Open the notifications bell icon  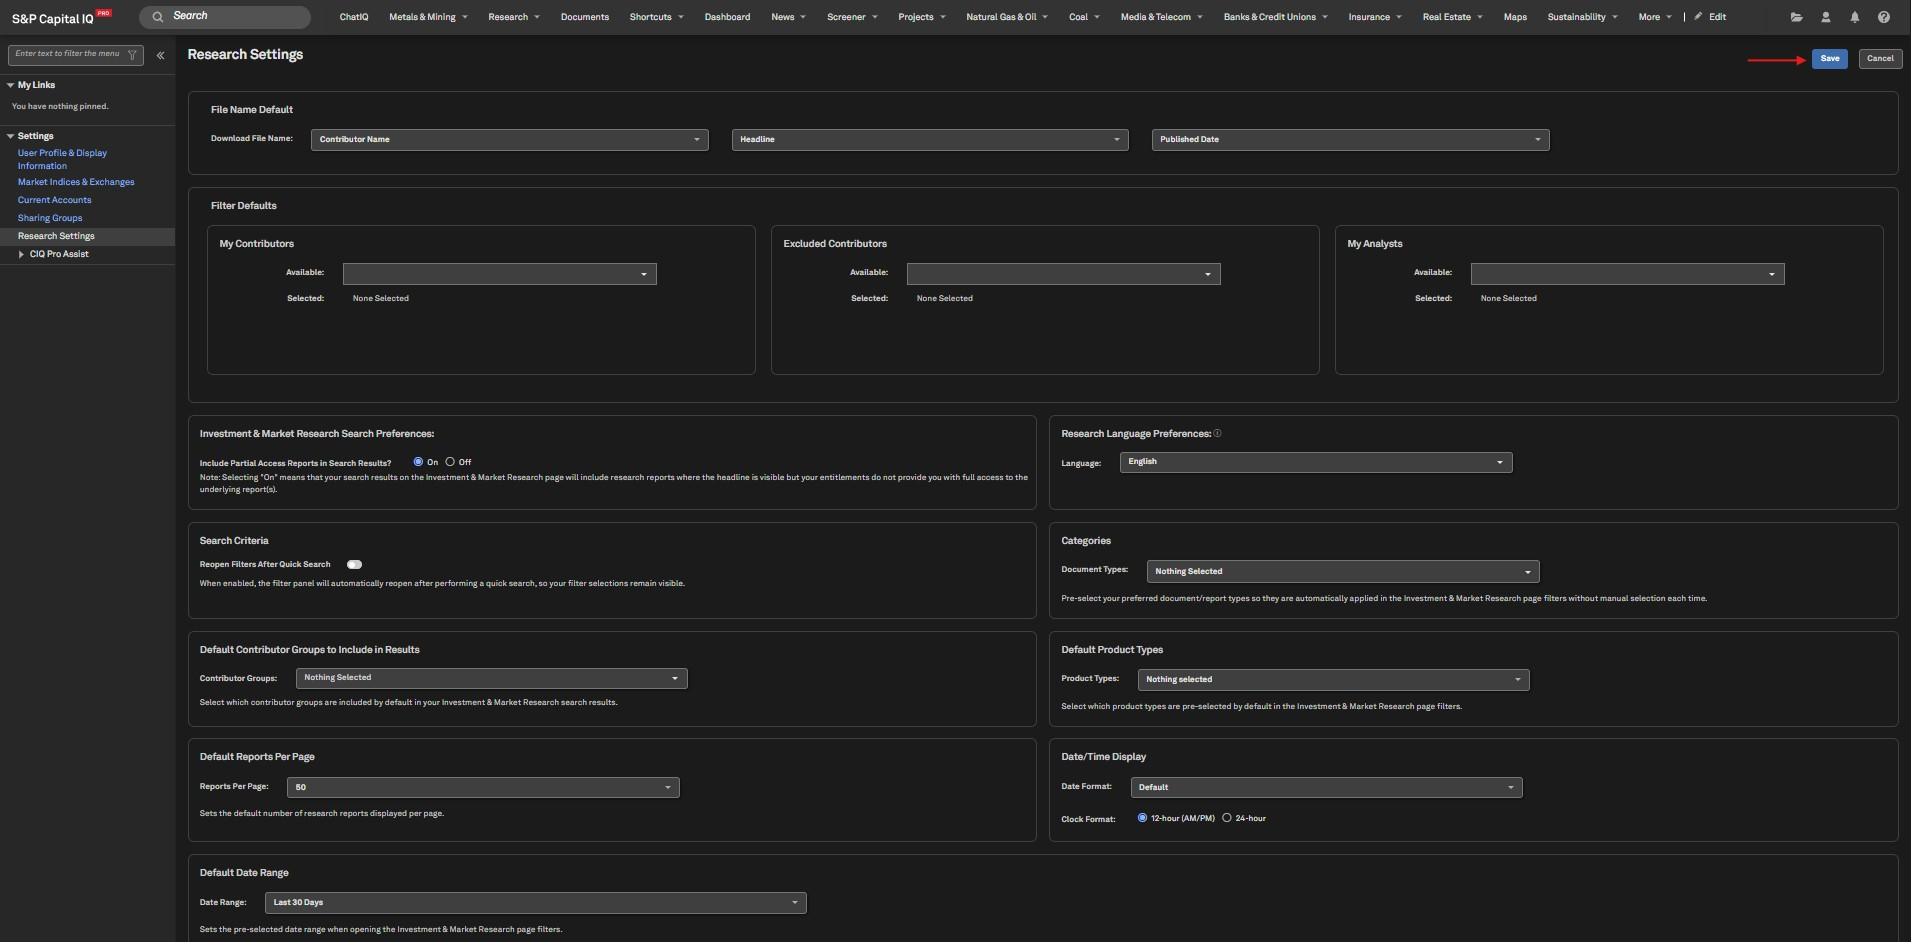[1854, 17]
